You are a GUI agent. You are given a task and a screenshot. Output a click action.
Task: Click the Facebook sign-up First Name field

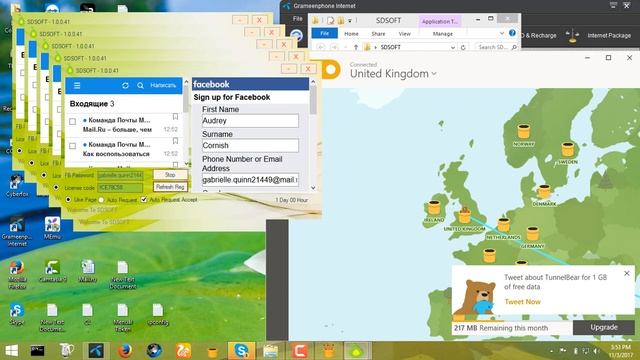coord(250,121)
